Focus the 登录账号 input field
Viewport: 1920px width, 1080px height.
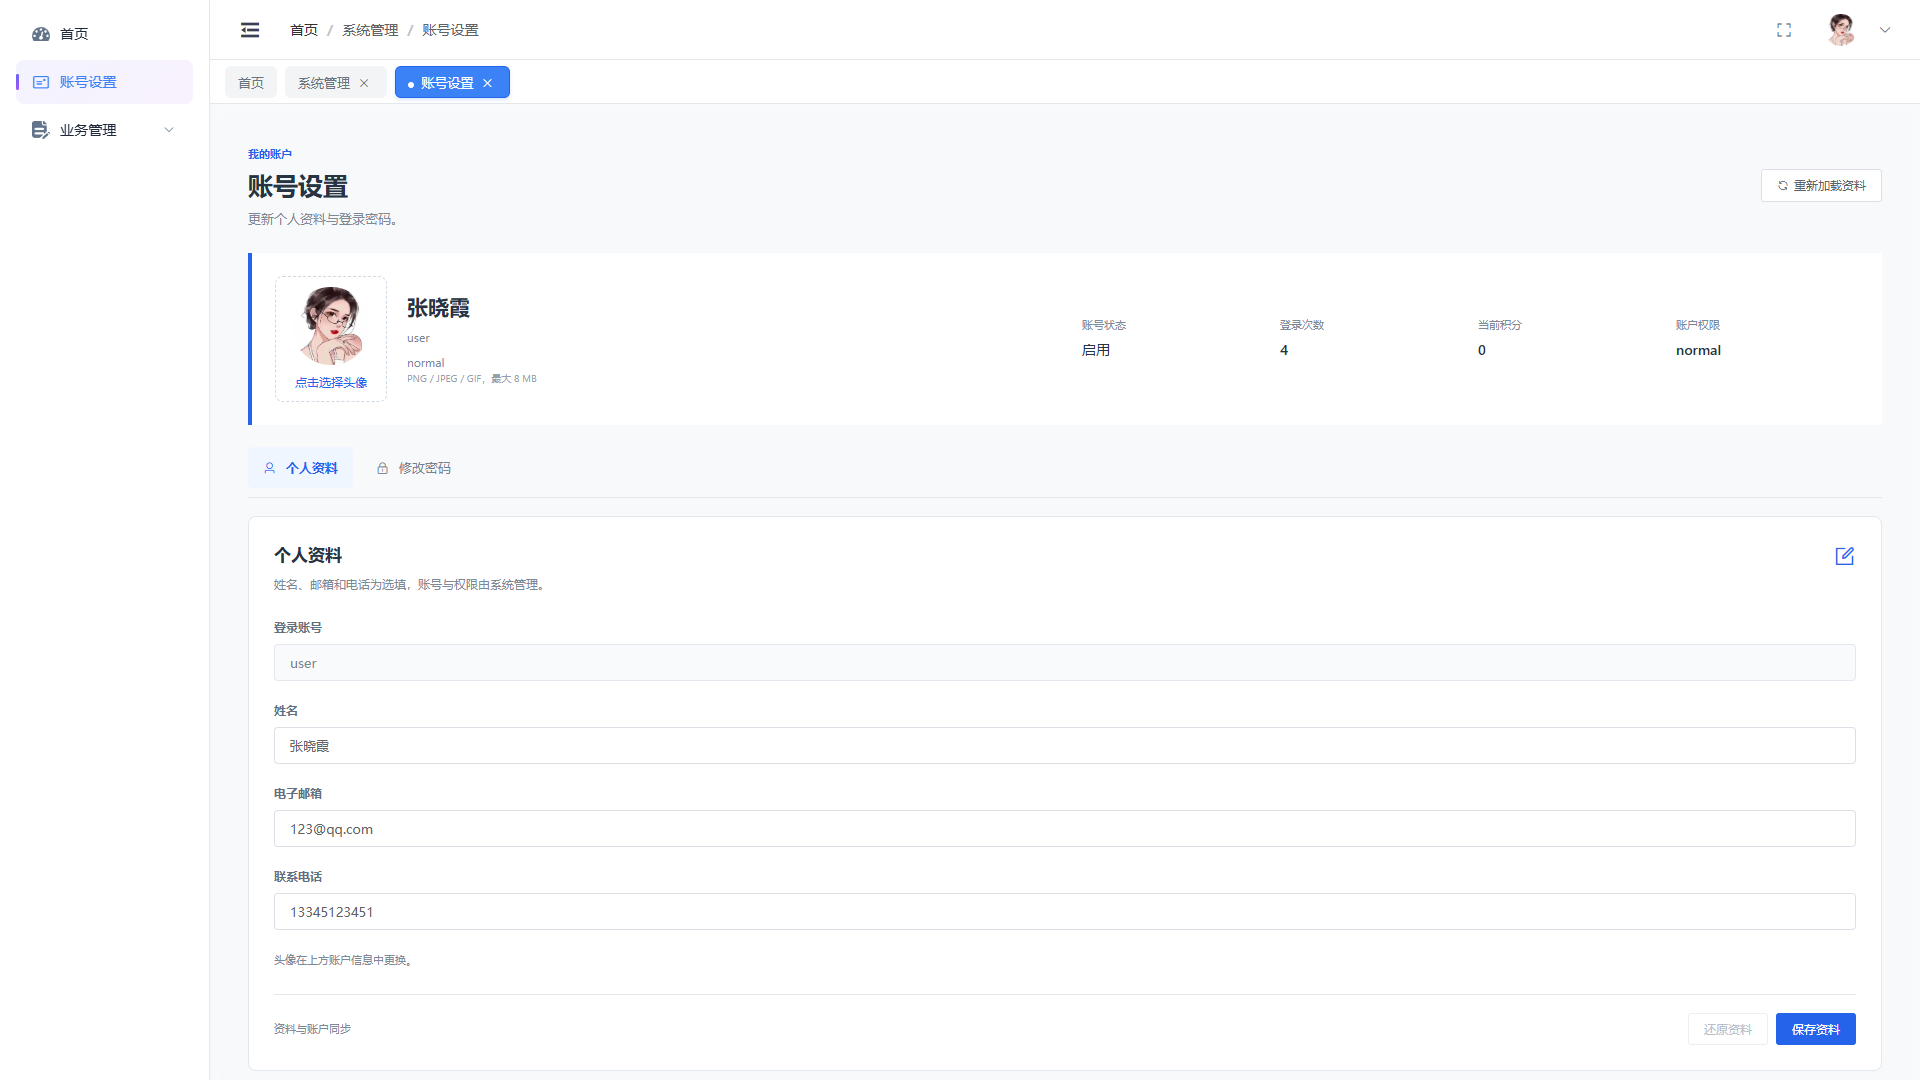[1065, 663]
